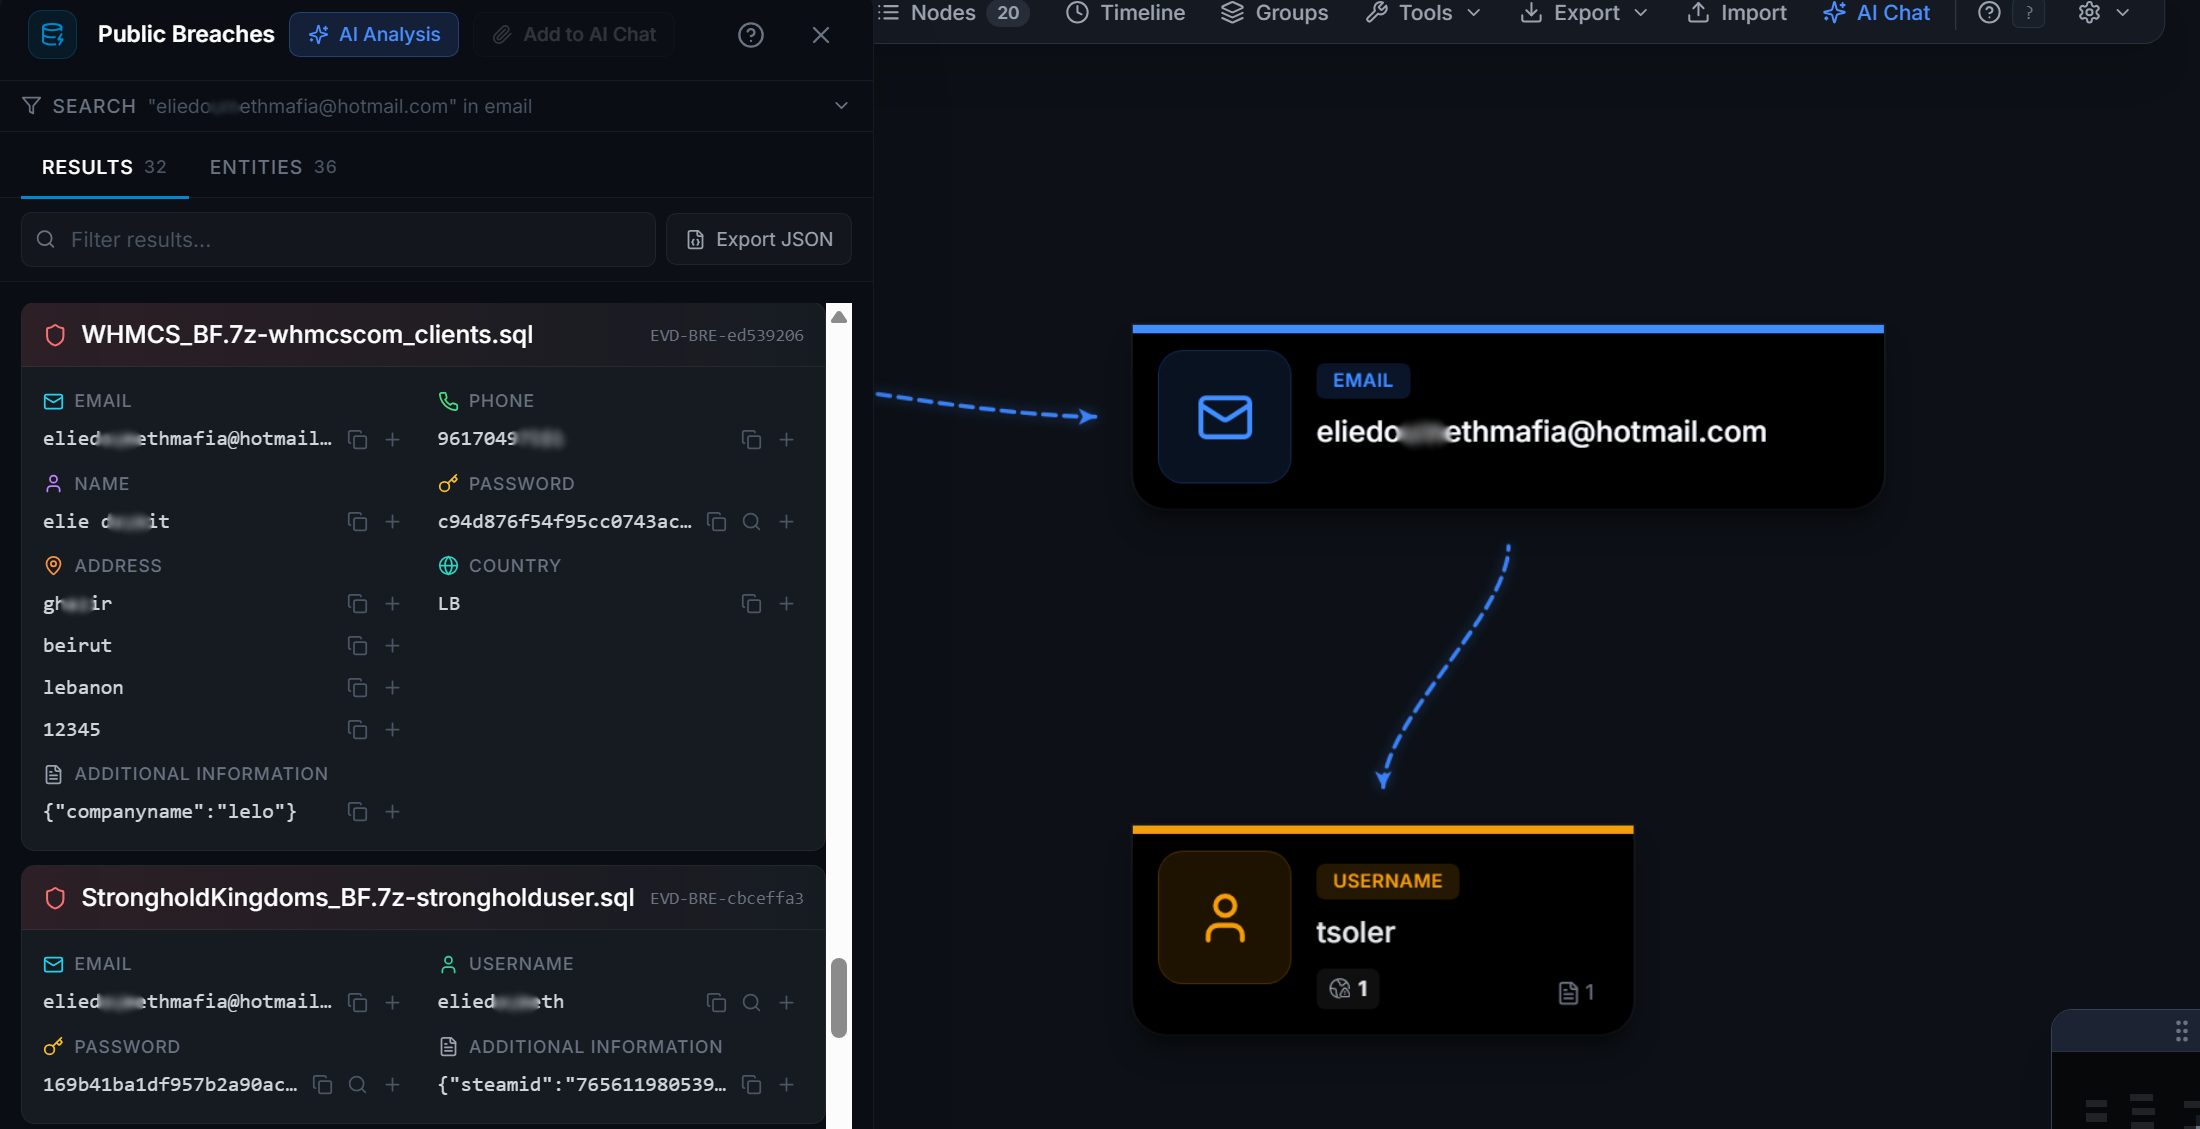Viewport: 2200px width, 1129px height.
Task: Click the Export JSON button
Action: 759,239
